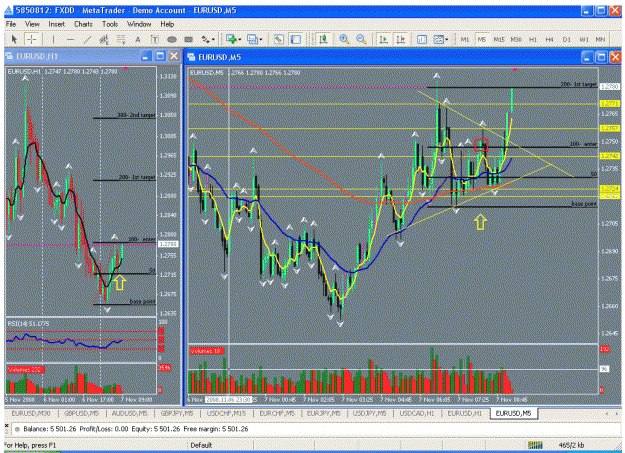The width and height of the screenshot is (625, 453).
Task: Activate the Crosshair tool
Action: [x=31, y=39]
